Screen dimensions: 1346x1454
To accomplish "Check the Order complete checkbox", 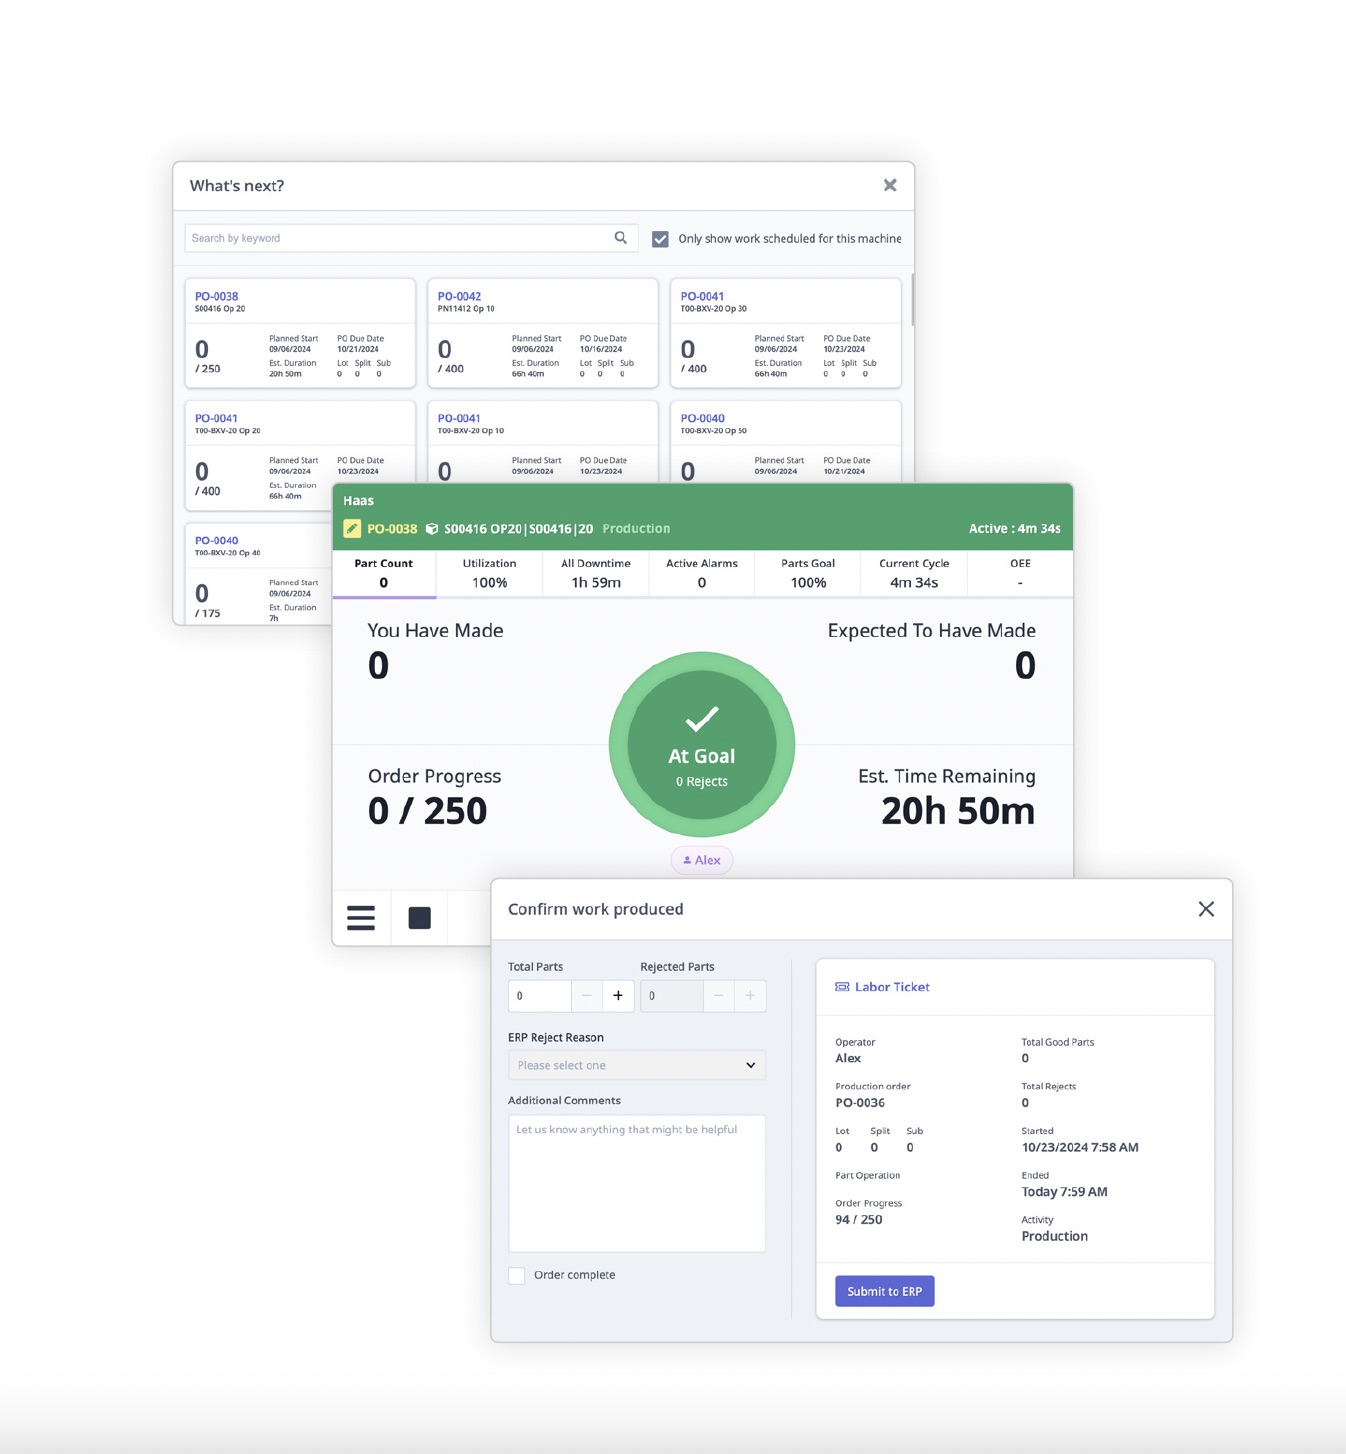I will (517, 1276).
